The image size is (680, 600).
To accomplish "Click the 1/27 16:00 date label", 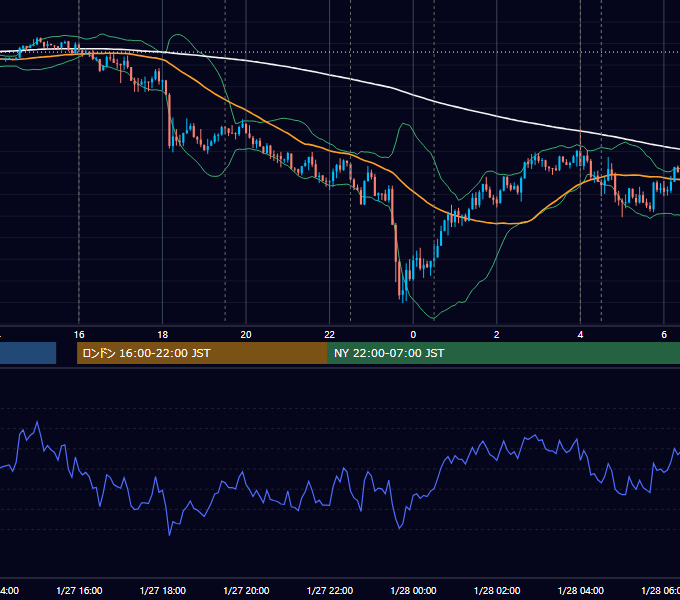I will 79,591.
